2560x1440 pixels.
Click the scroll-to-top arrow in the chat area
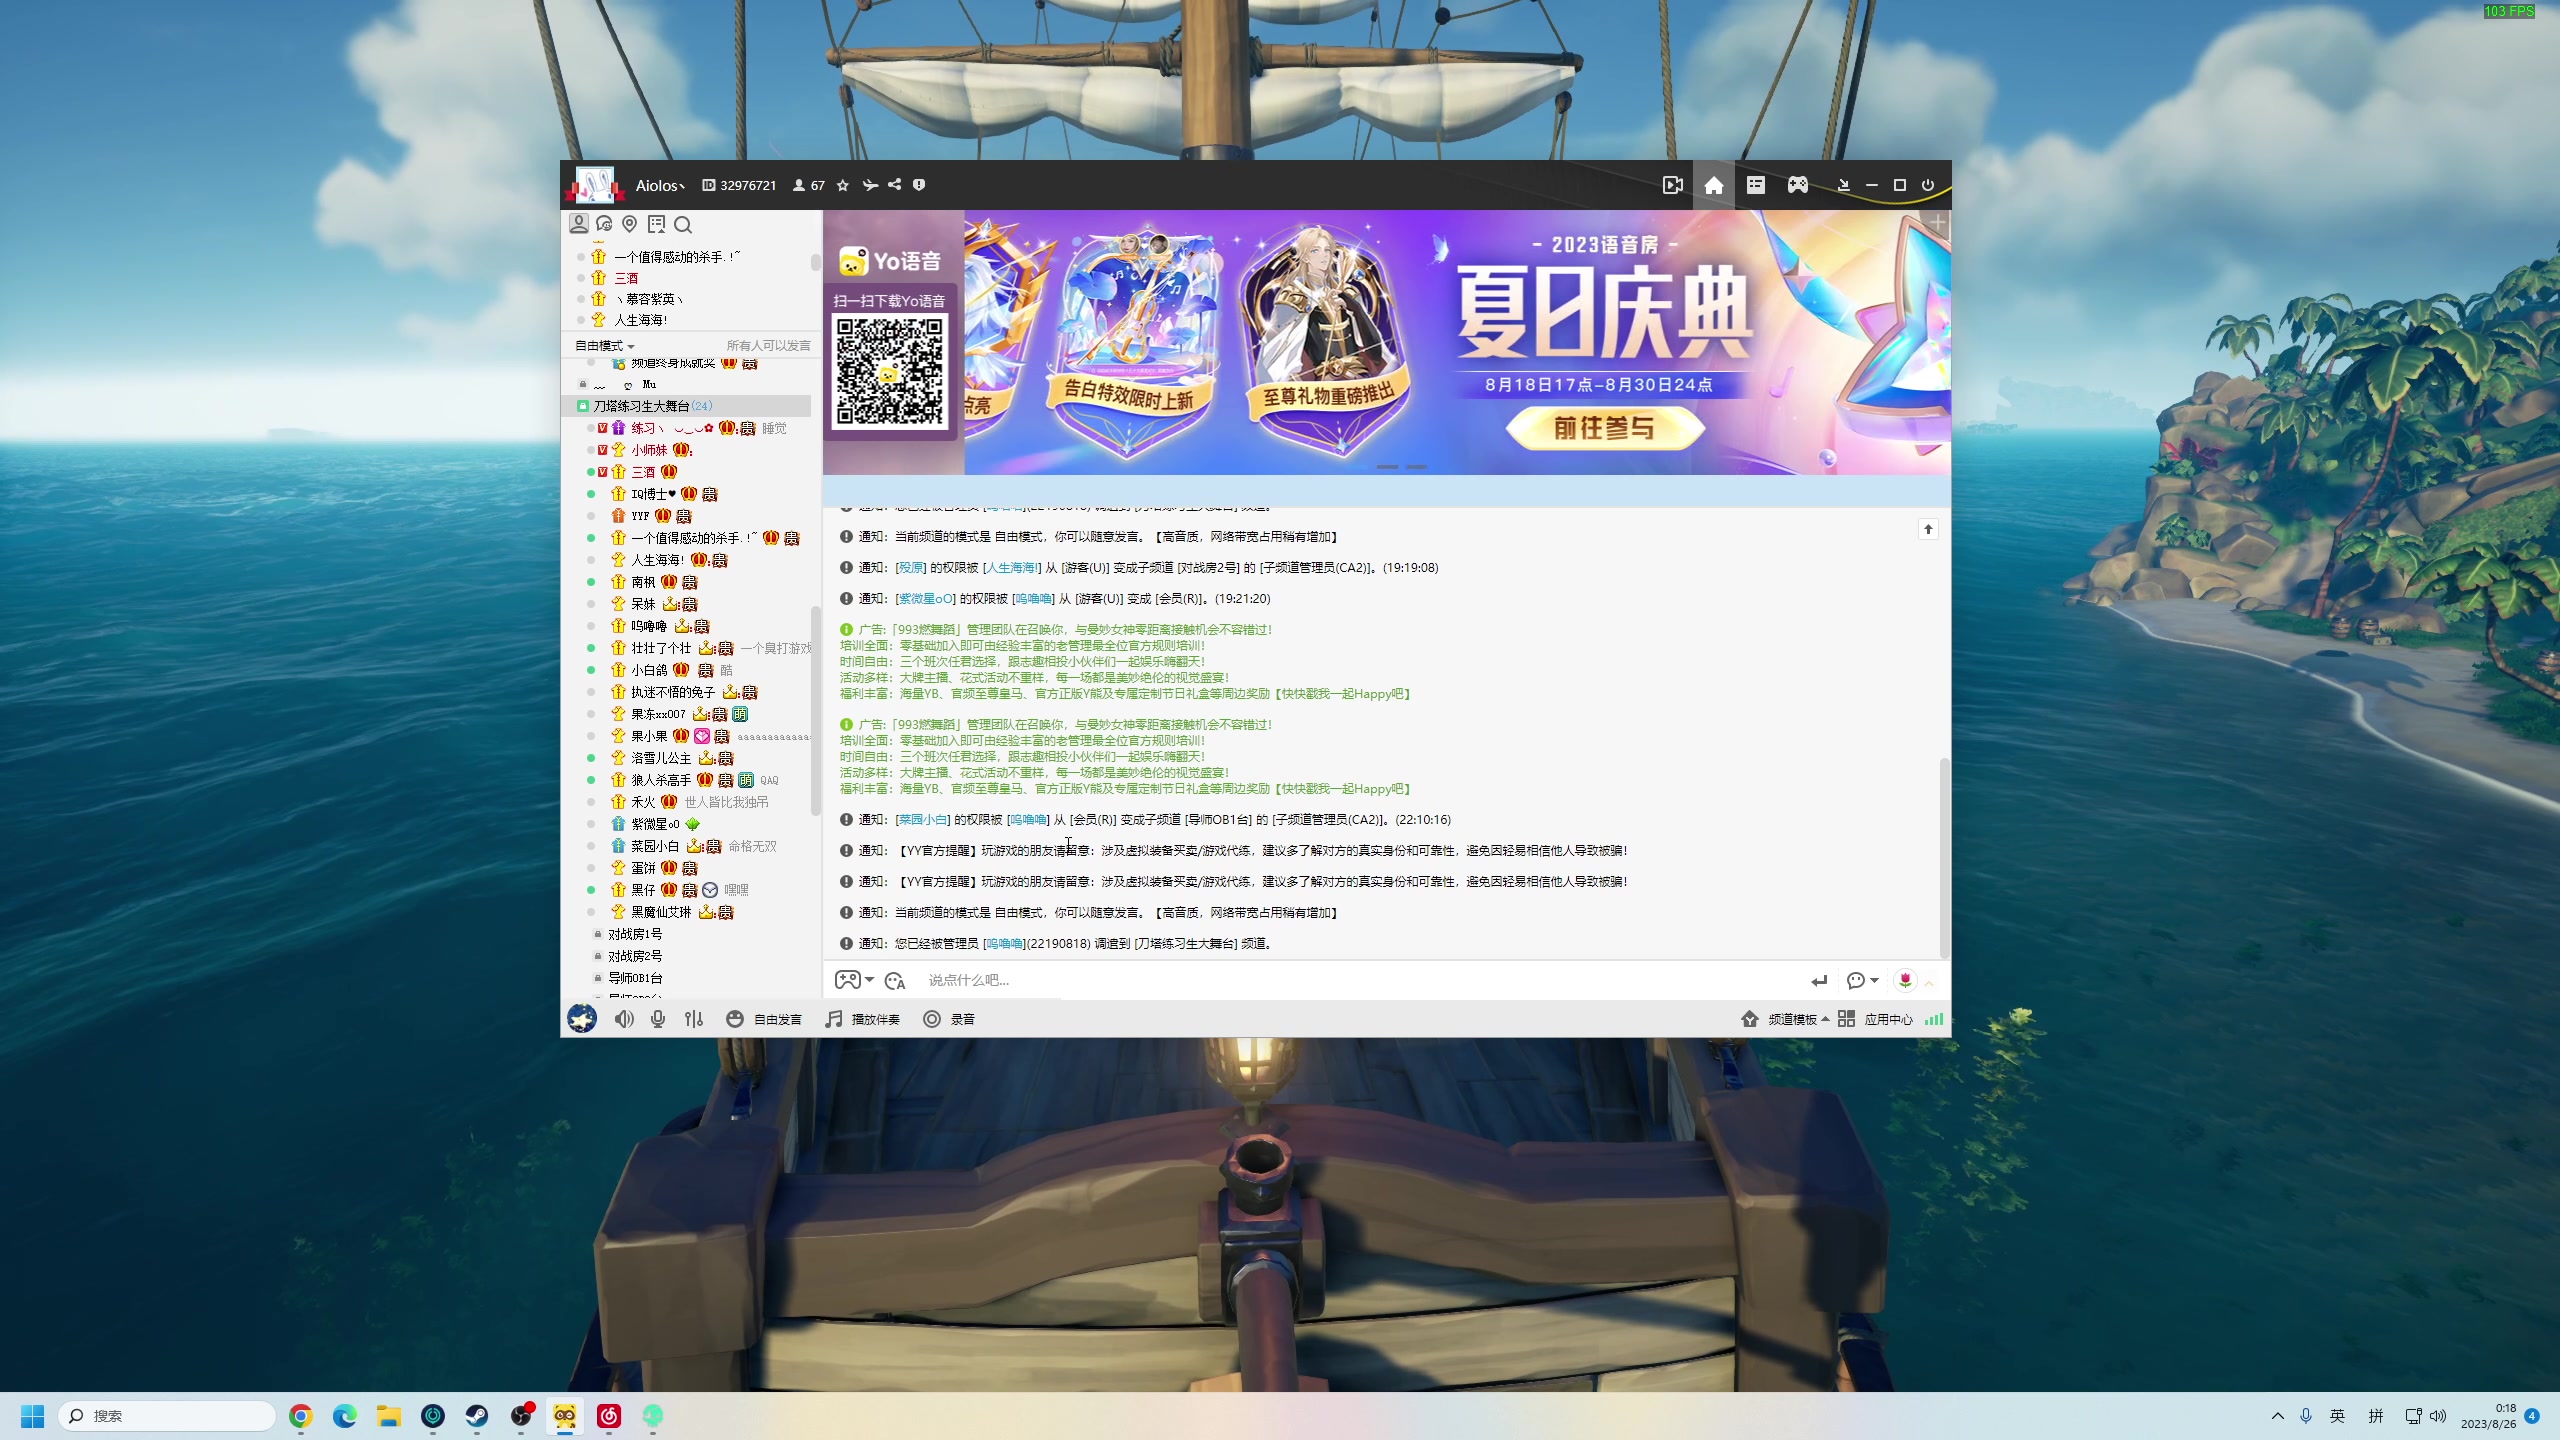pyautogui.click(x=1928, y=529)
